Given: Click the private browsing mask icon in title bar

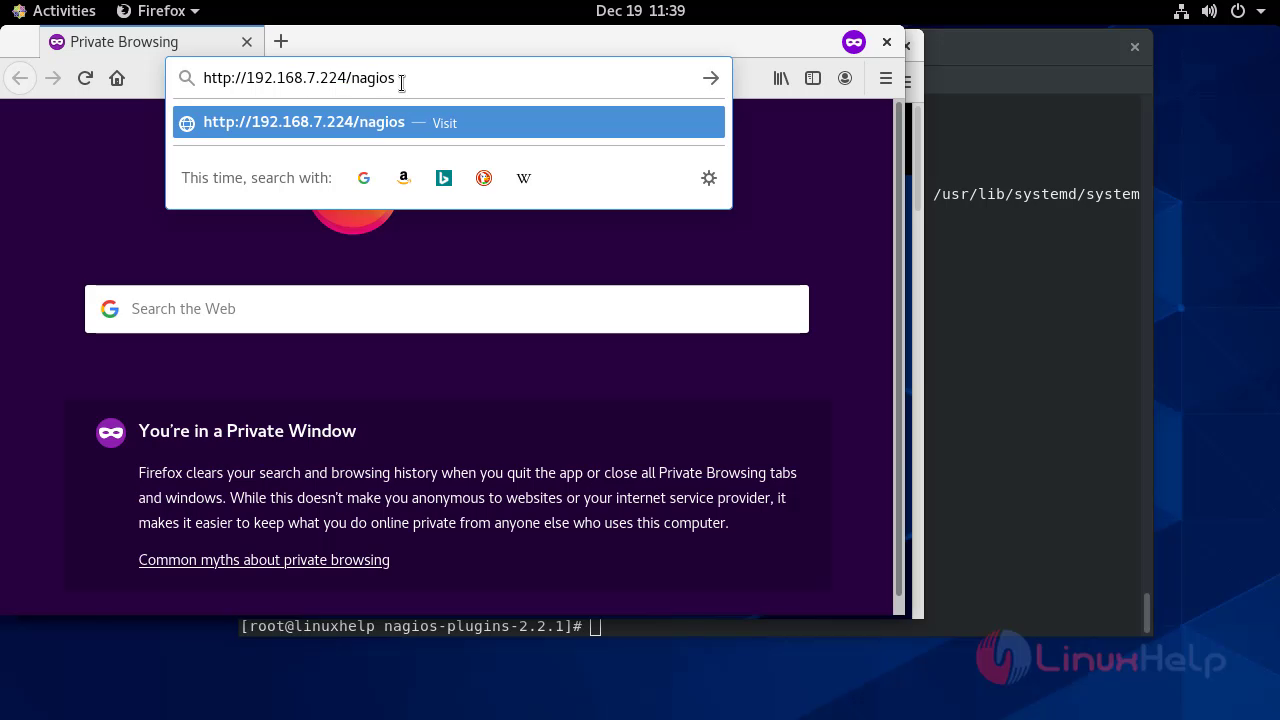Looking at the screenshot, I should 853,42.
